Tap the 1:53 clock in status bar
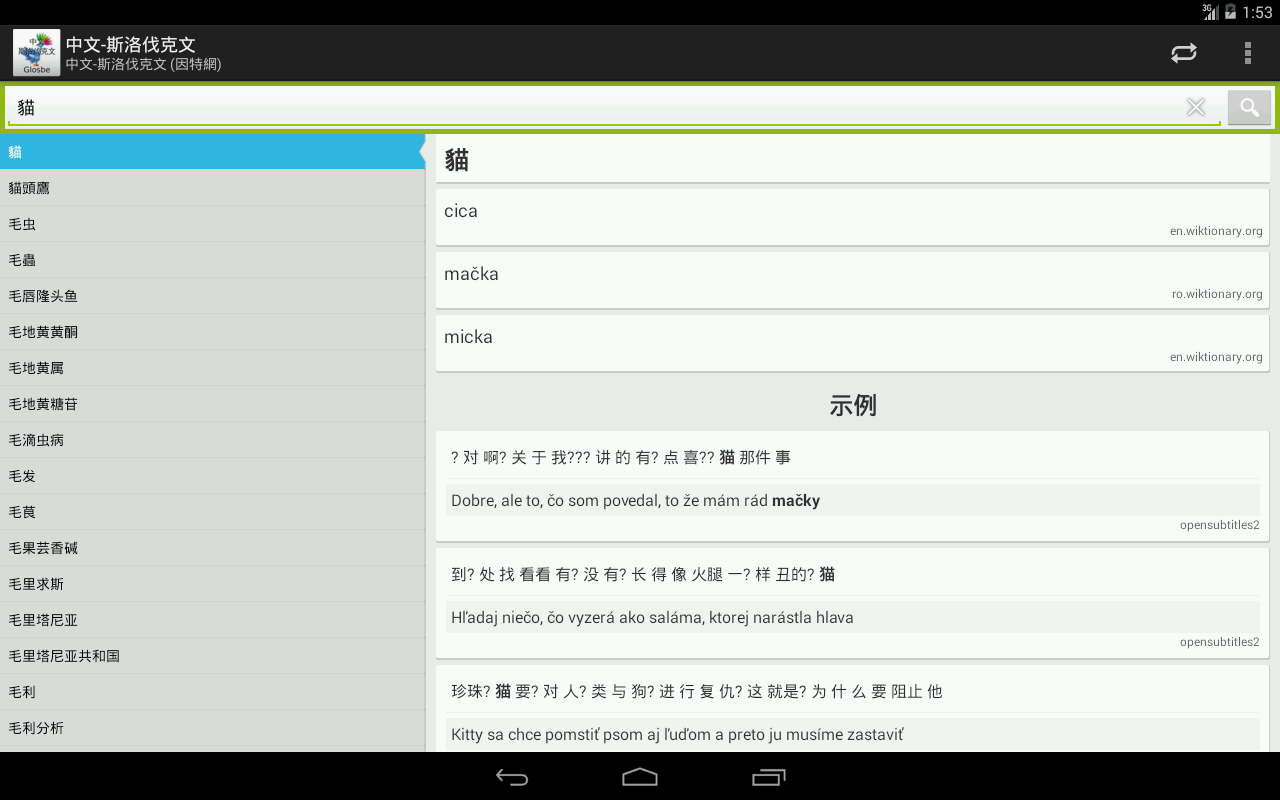 1257,12
